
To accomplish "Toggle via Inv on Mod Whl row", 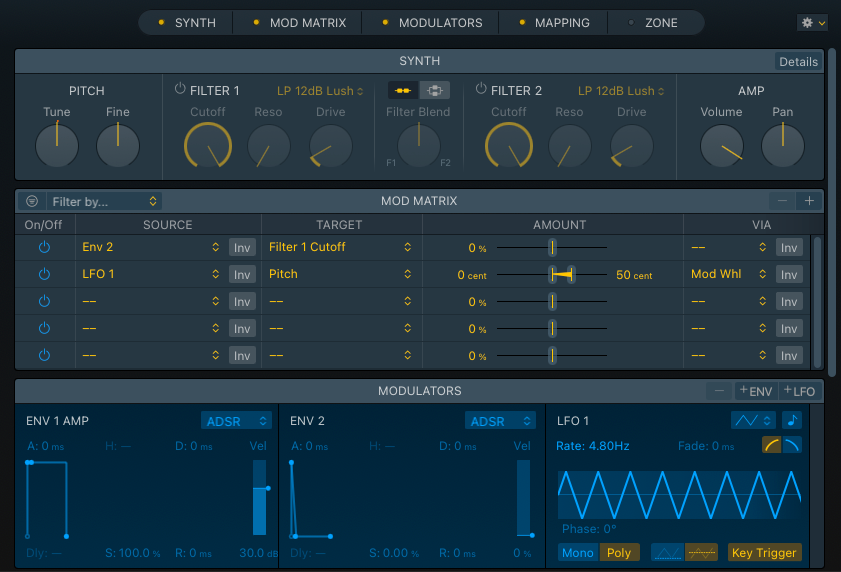I will pos(789,274).
